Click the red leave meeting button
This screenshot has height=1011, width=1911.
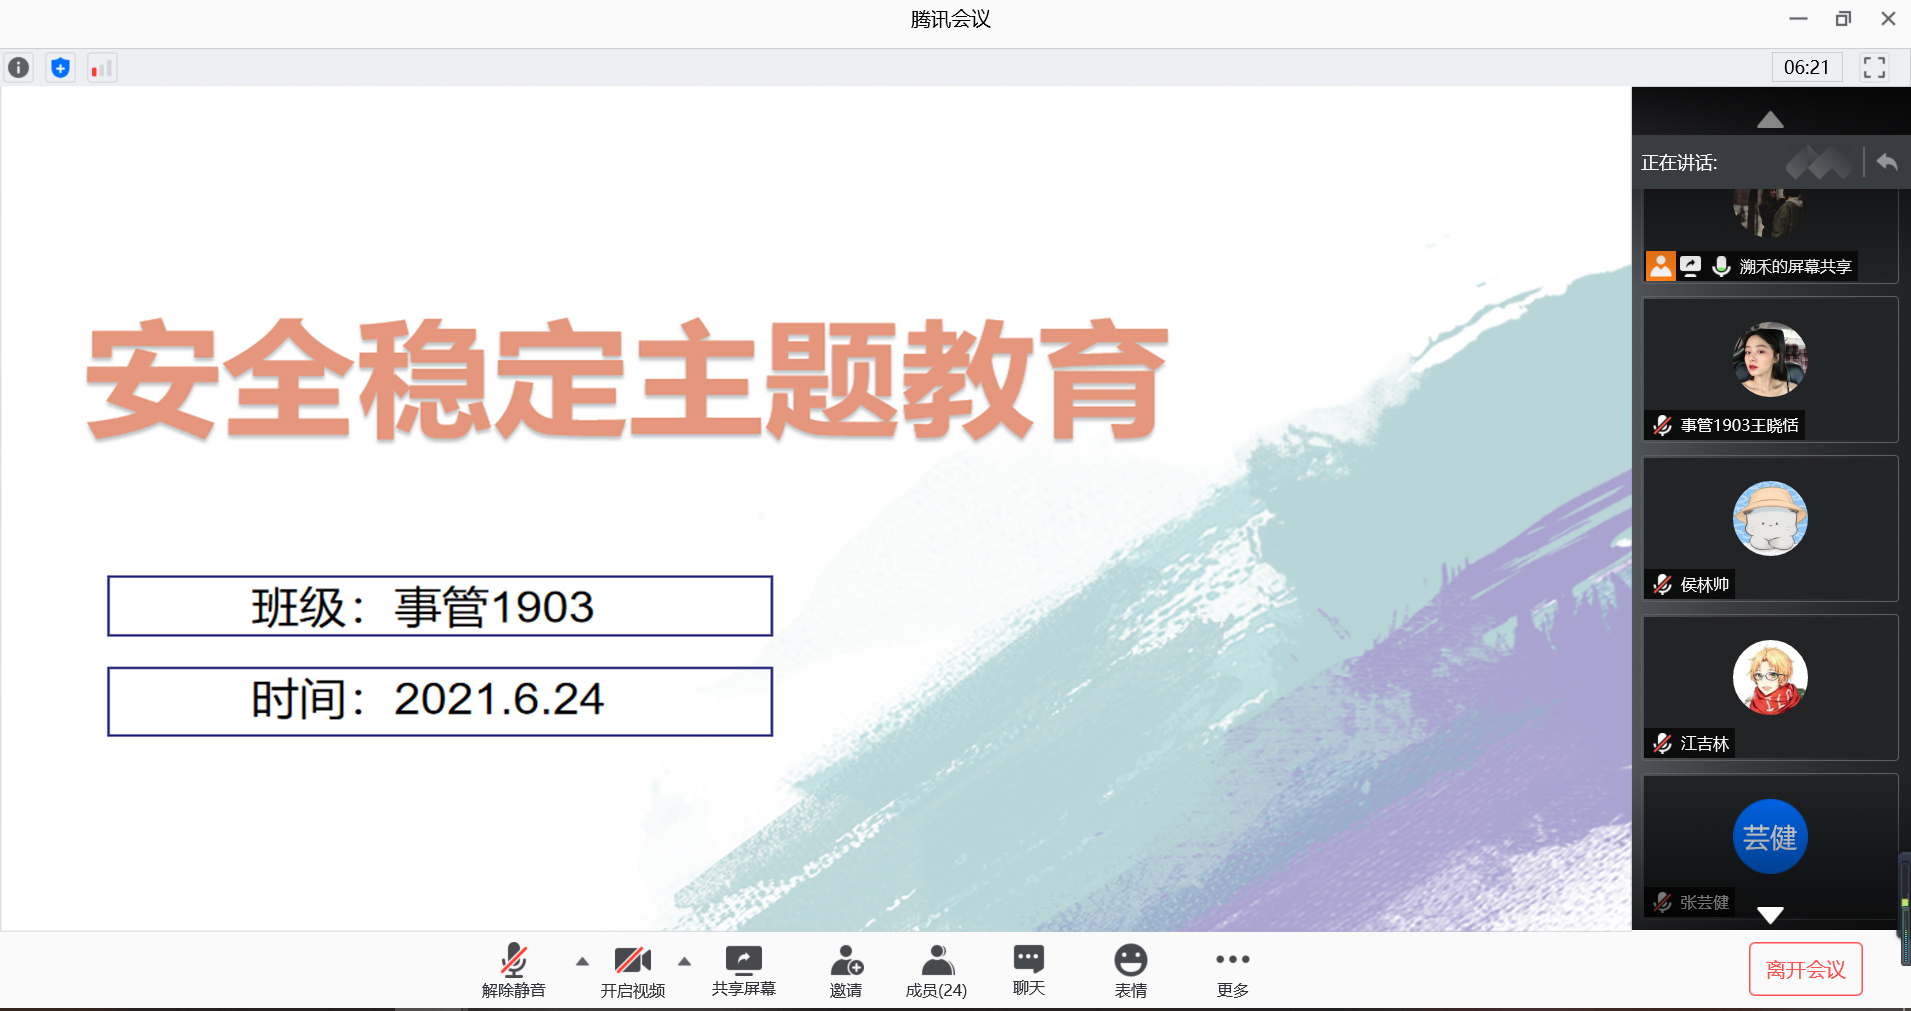tap(1805, 969)
